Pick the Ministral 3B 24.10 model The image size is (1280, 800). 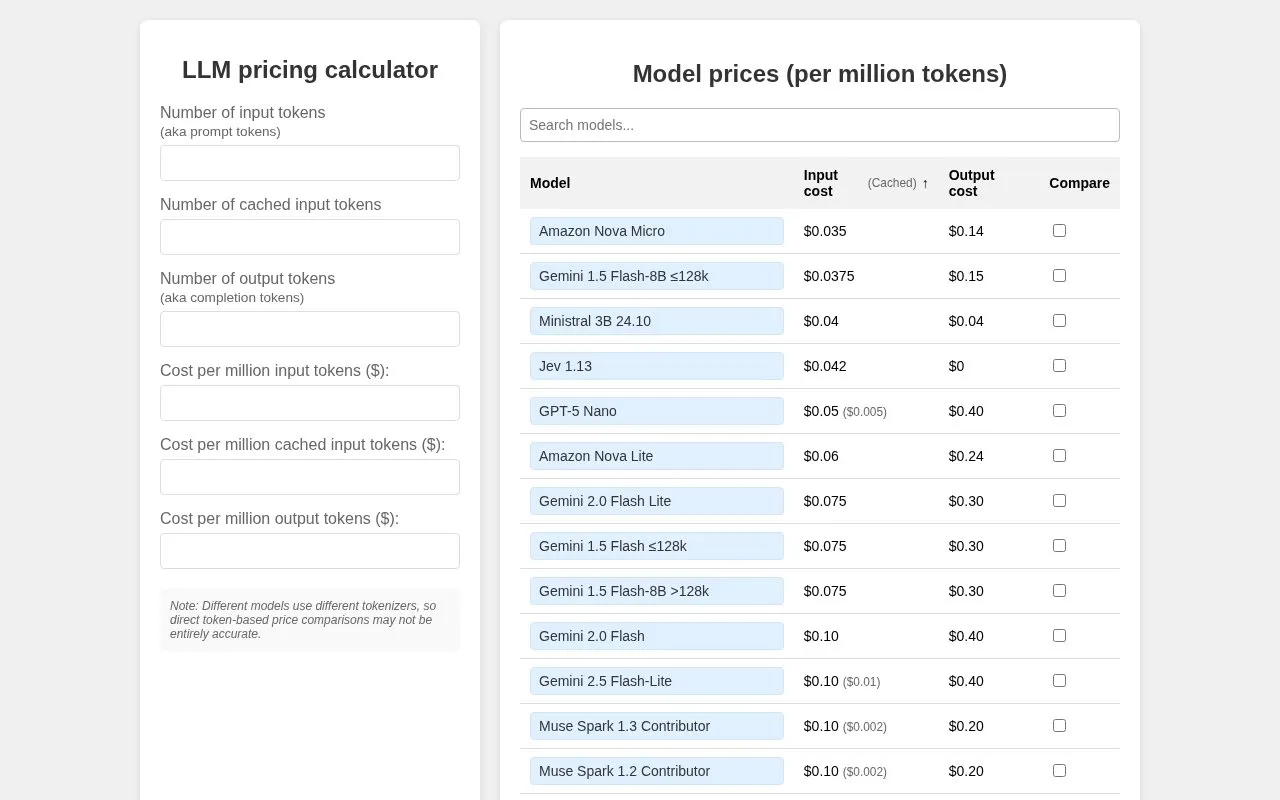[x=657, y=321]
